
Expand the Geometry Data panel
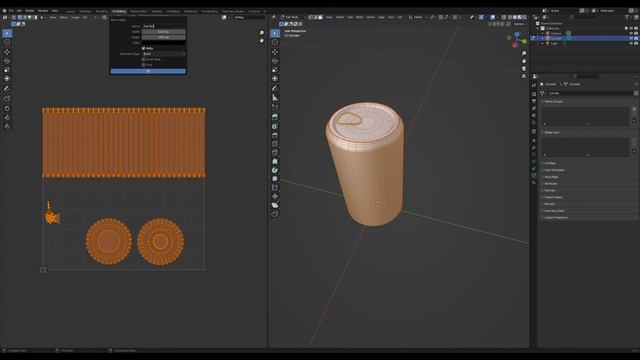pyautogui.click(x=587, y=211)
